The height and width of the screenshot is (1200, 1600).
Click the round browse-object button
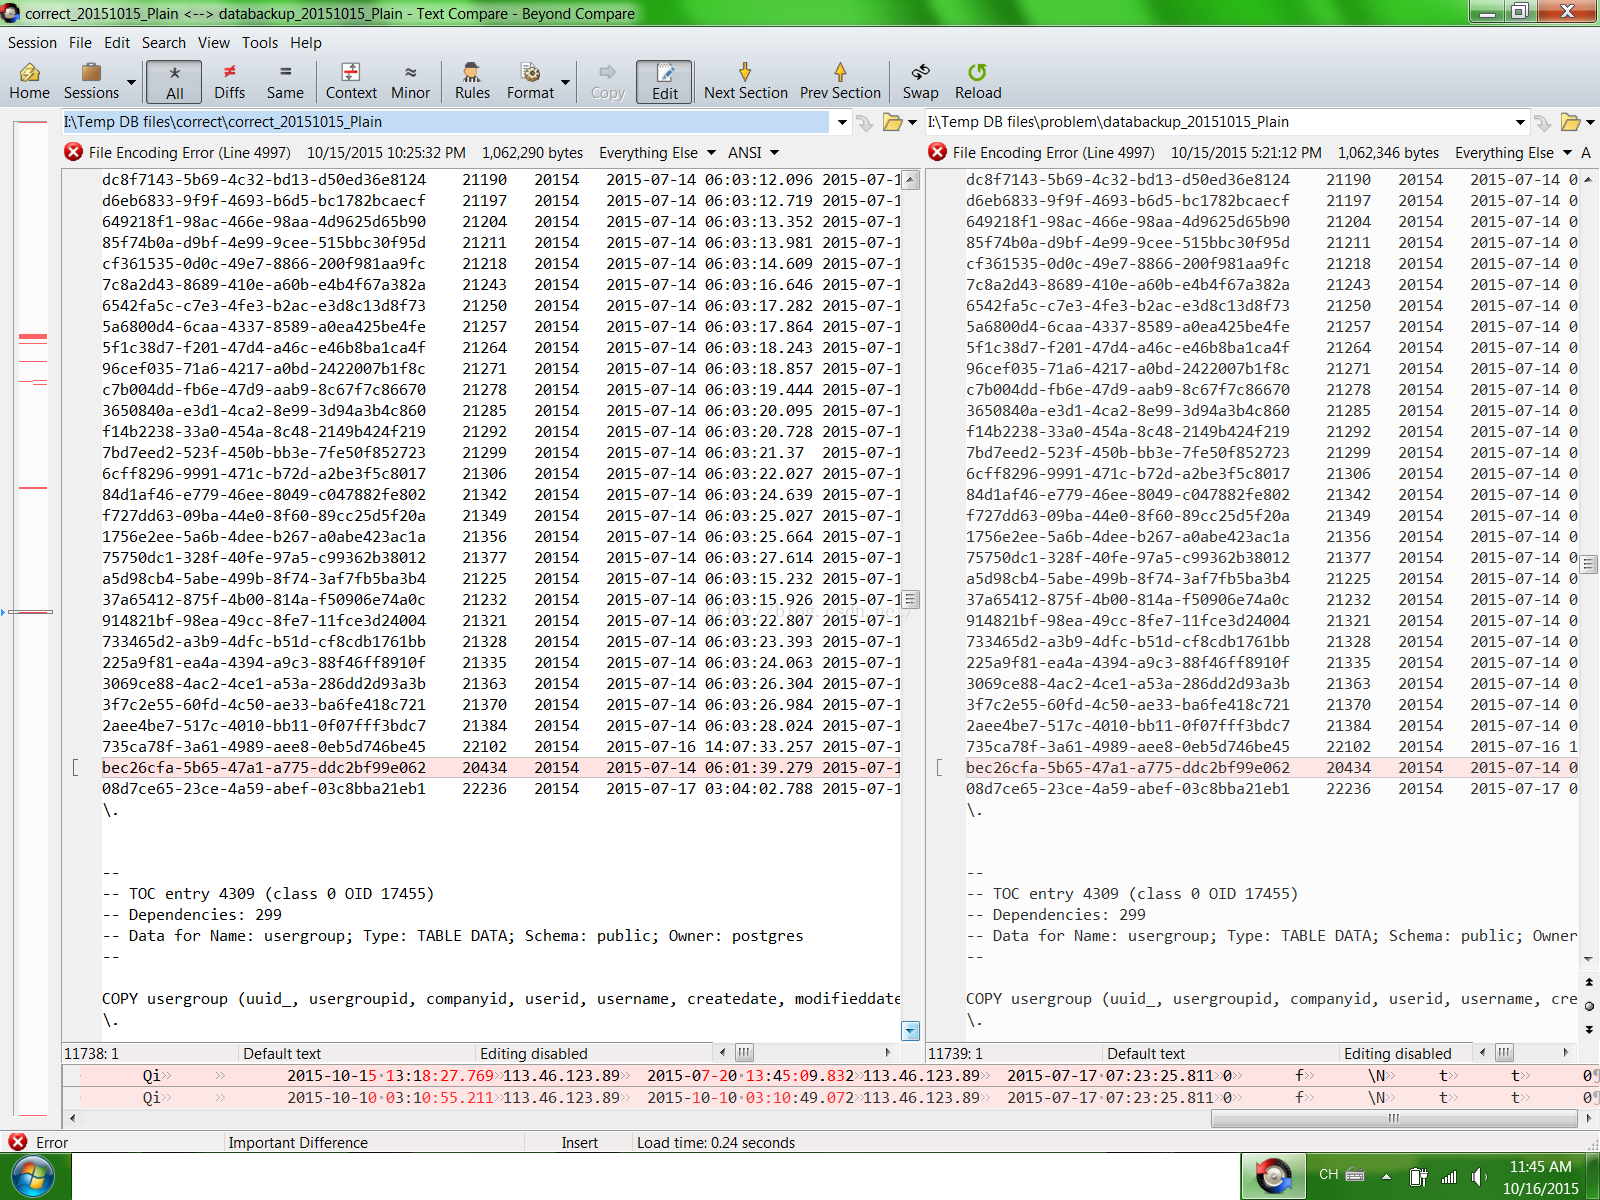pyautogui.click(x=1589, y=1006)
